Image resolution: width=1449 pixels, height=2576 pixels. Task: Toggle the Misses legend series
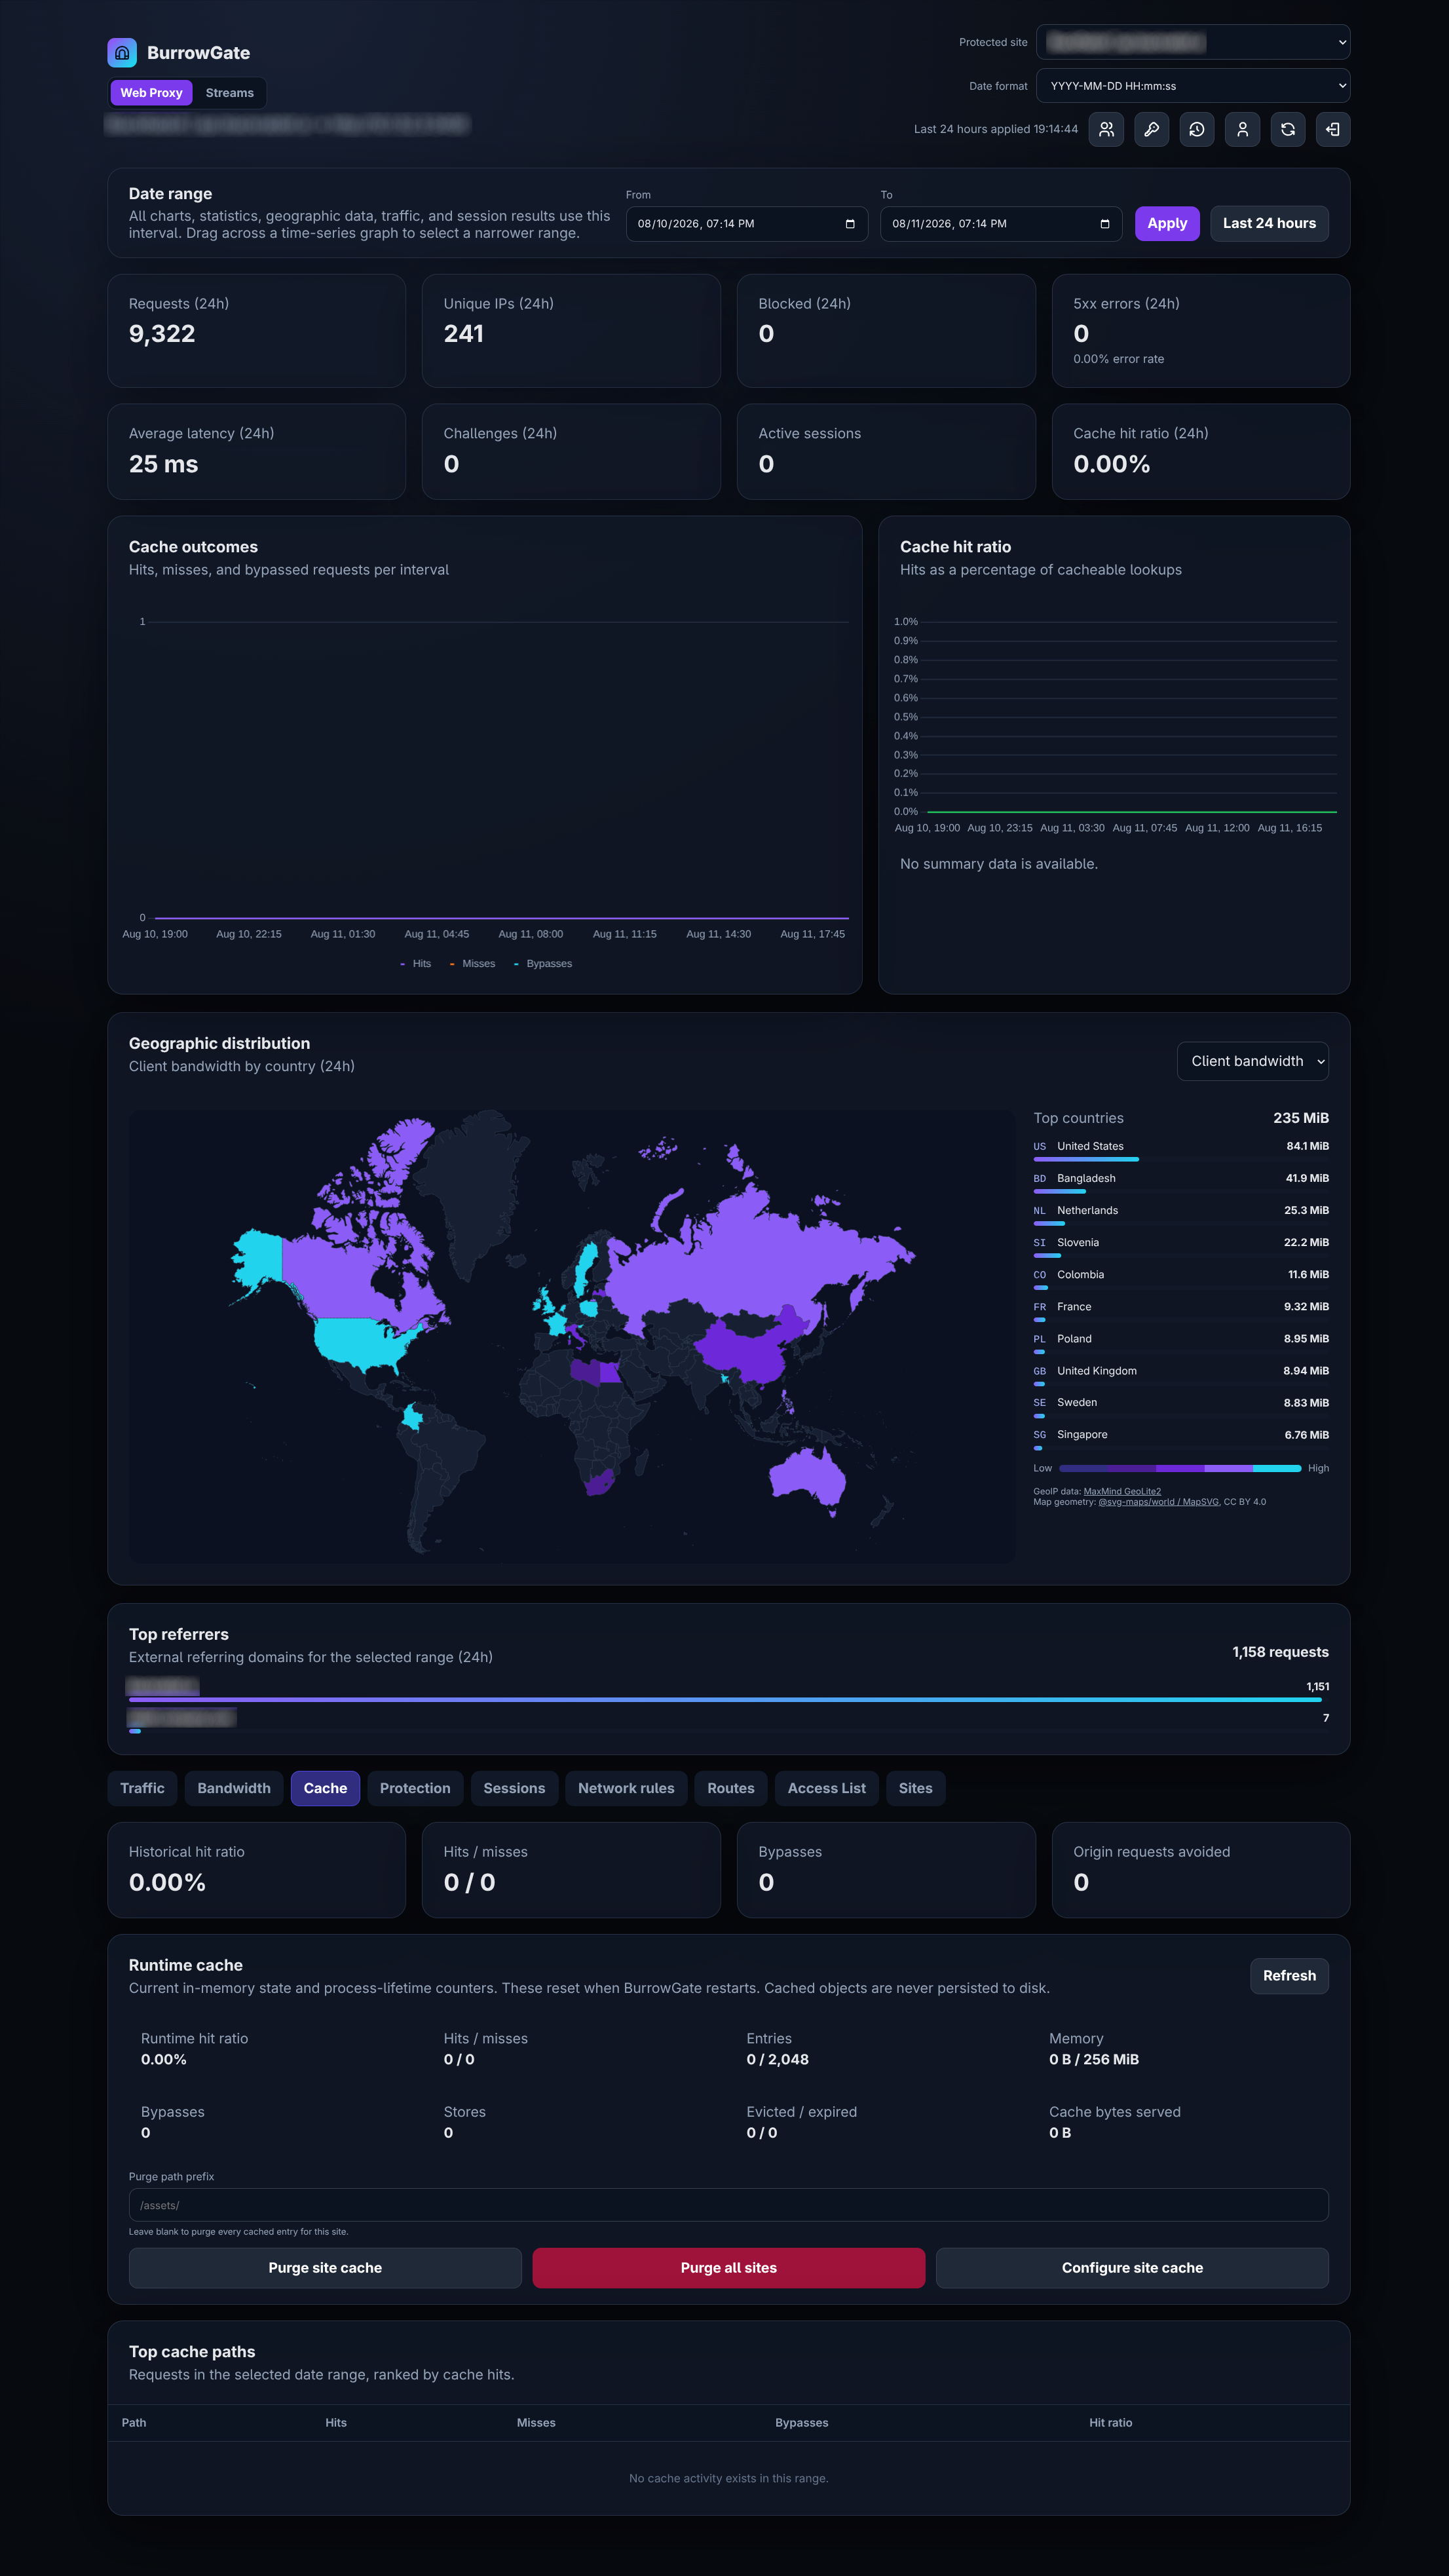click(472, 964)
